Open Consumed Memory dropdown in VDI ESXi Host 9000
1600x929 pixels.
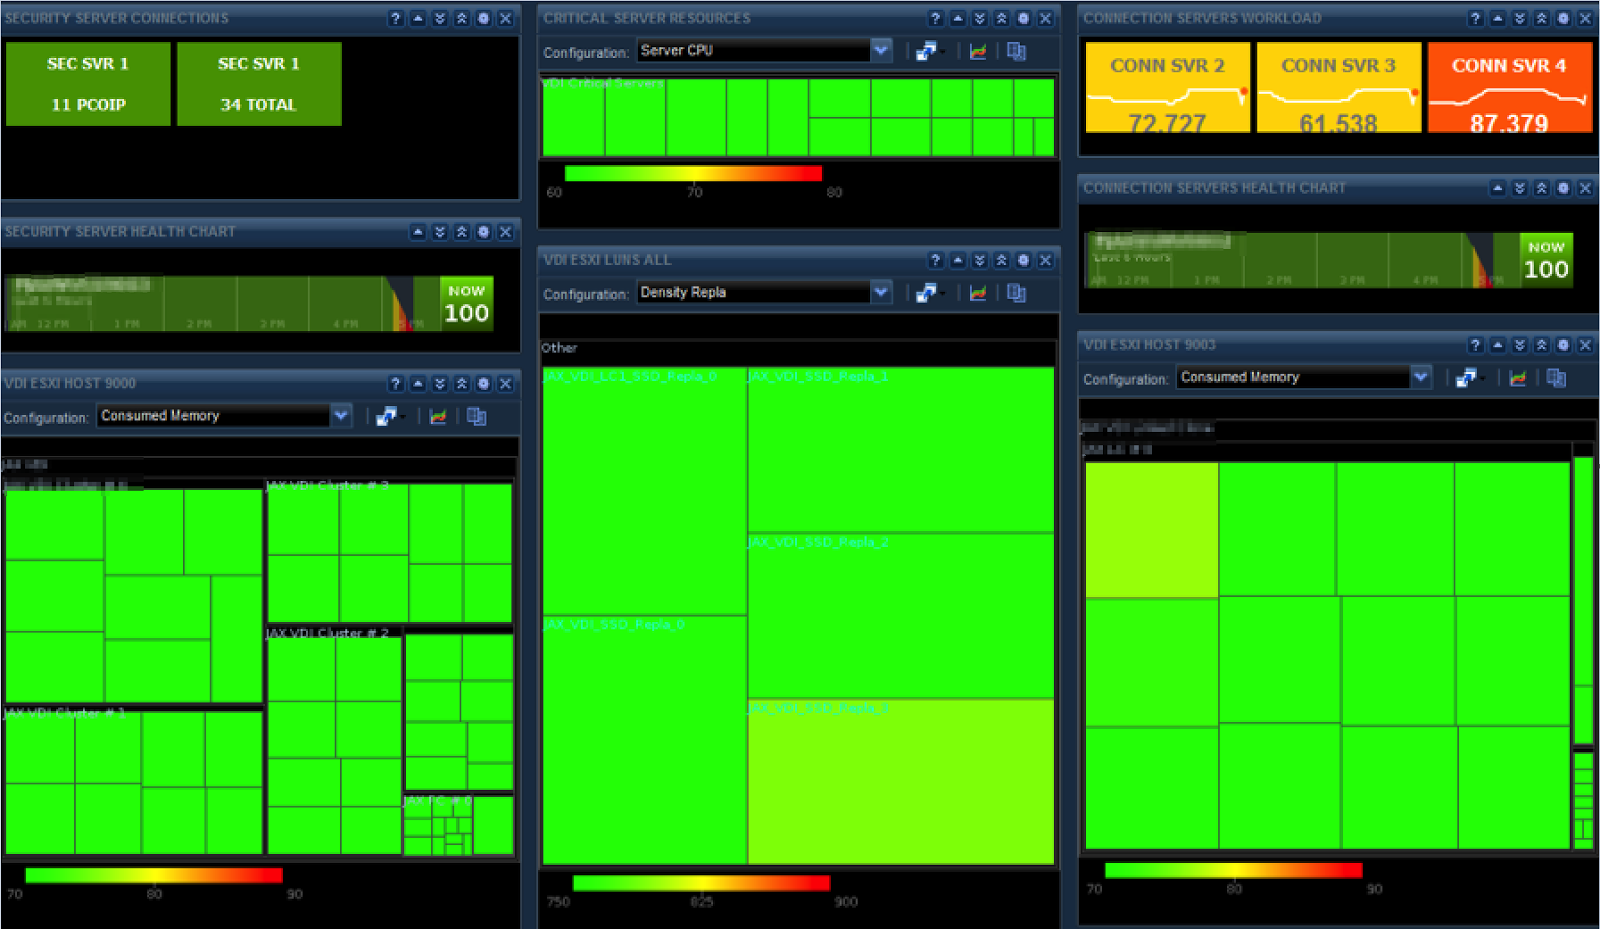(x=341, y=415)
